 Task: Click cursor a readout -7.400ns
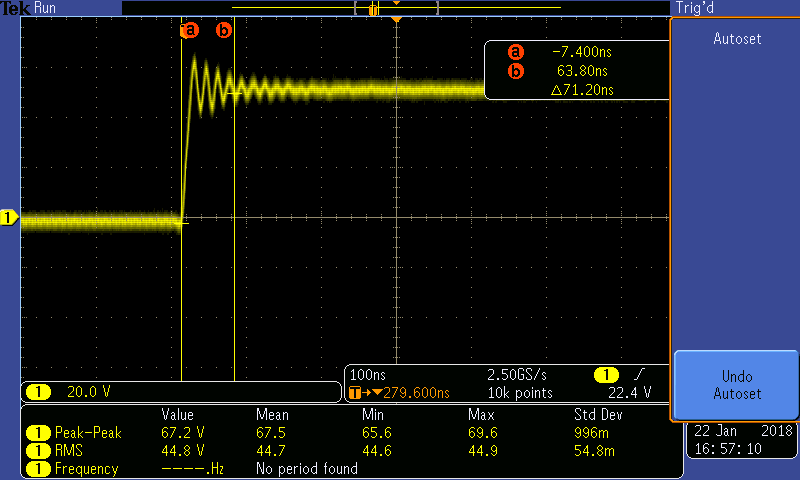click(582, 52)
